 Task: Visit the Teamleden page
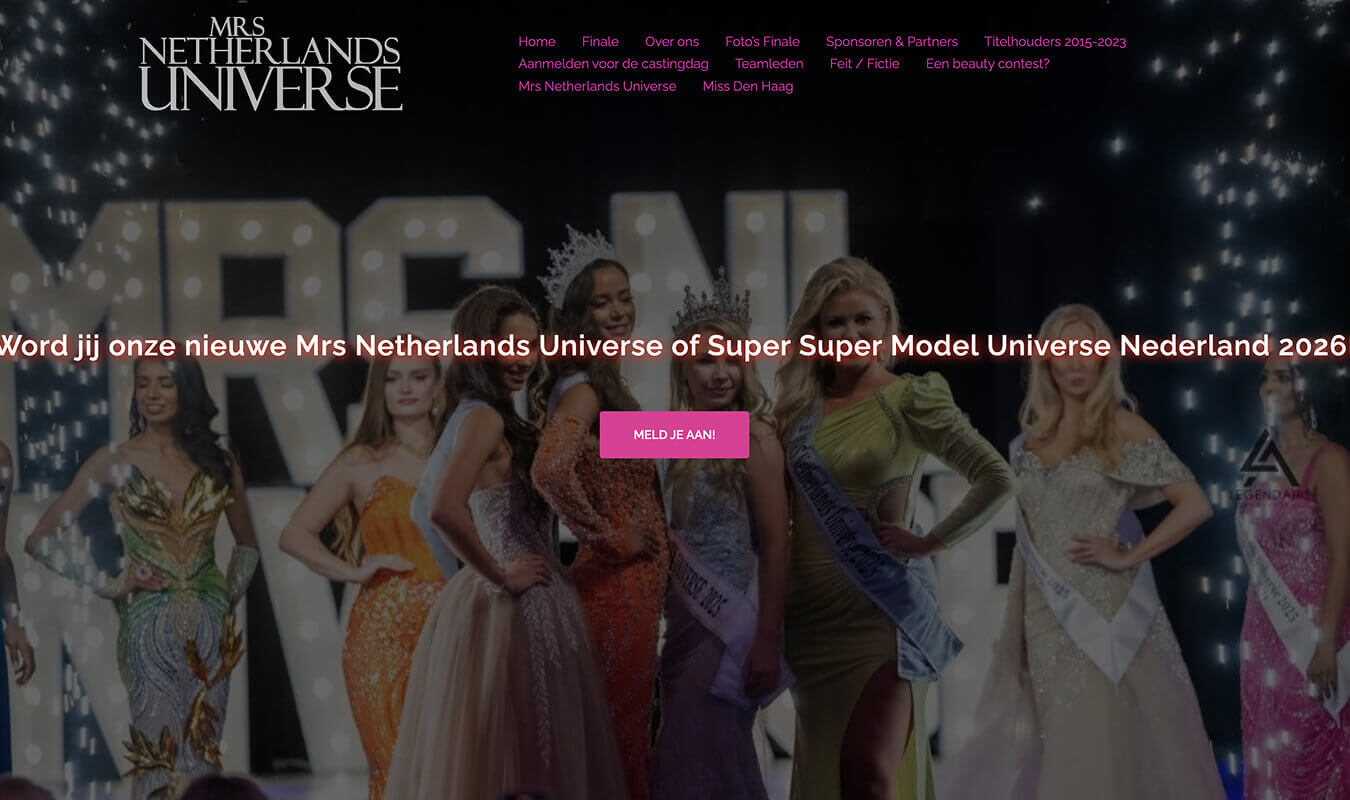pyautogui.click(x=769, y=64)
